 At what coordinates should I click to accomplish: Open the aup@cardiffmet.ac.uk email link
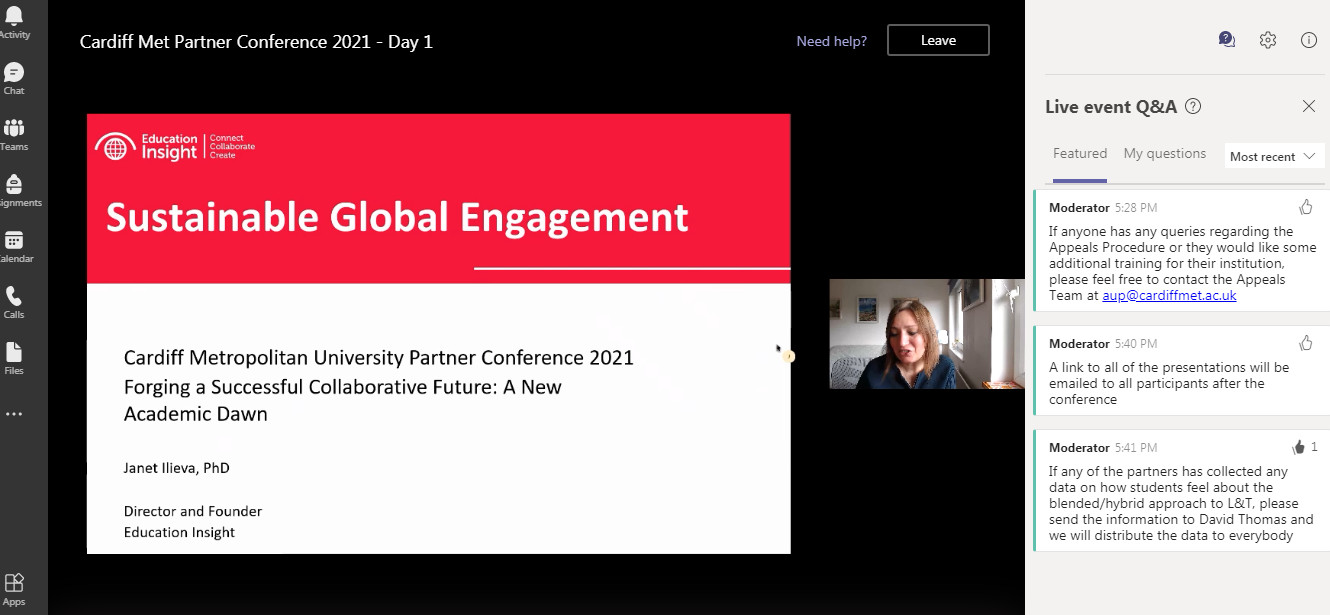tap(1170, 296)
